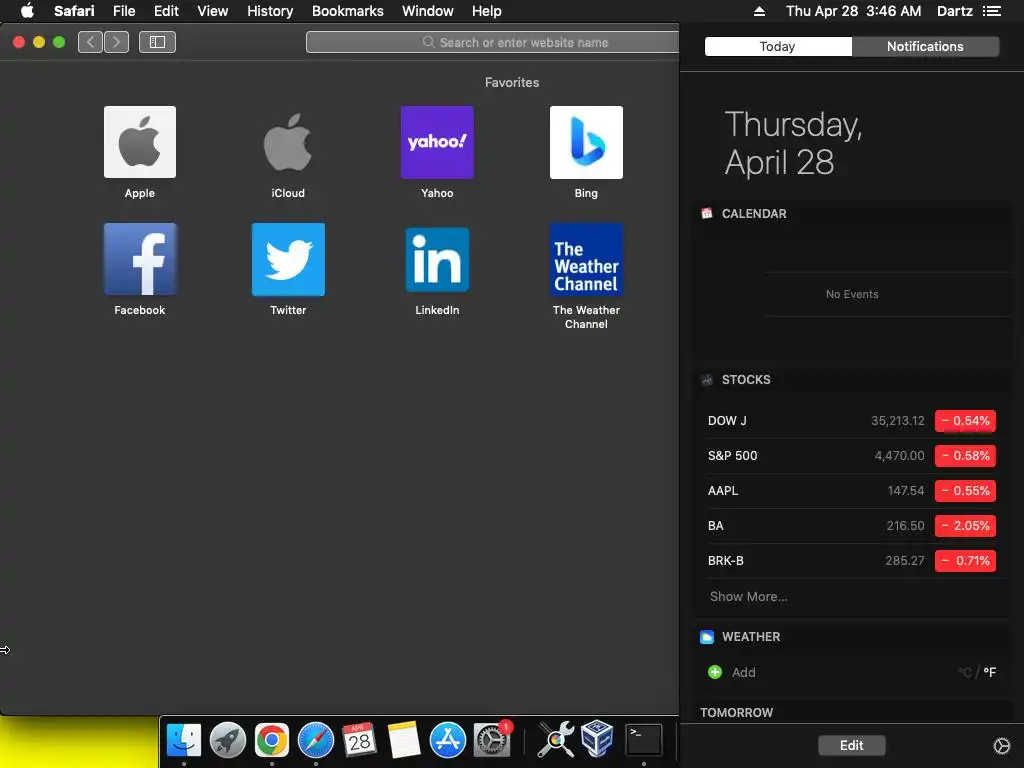Open the View menu
Screen dimensions: 1024x768
pos(213,11)
